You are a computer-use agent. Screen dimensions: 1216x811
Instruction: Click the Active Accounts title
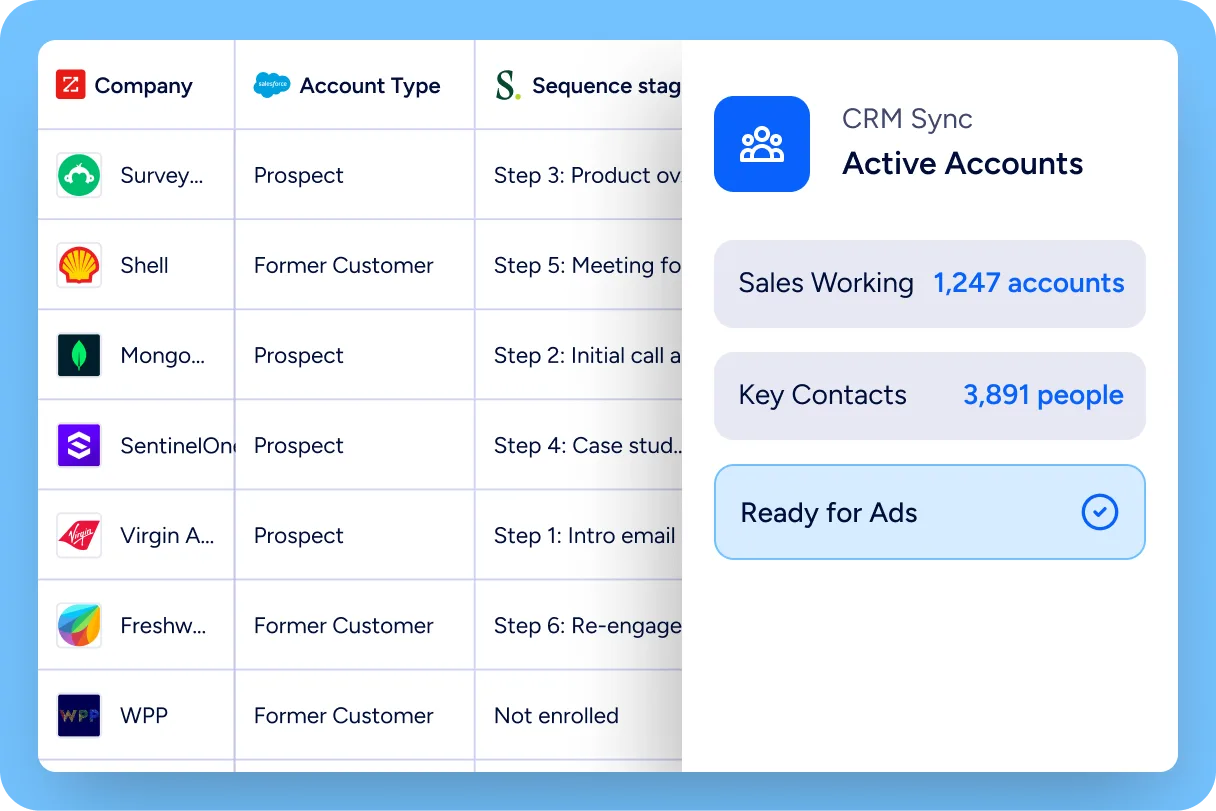point(962,163)
